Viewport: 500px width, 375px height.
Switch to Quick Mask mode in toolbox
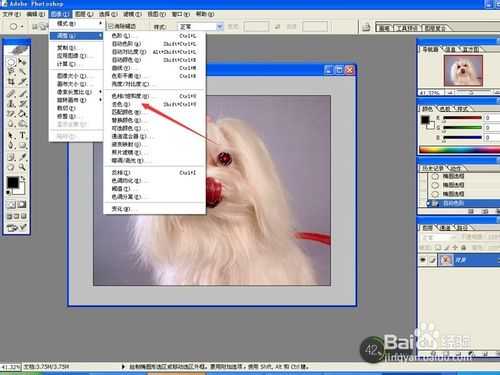(x=22, y=205)
